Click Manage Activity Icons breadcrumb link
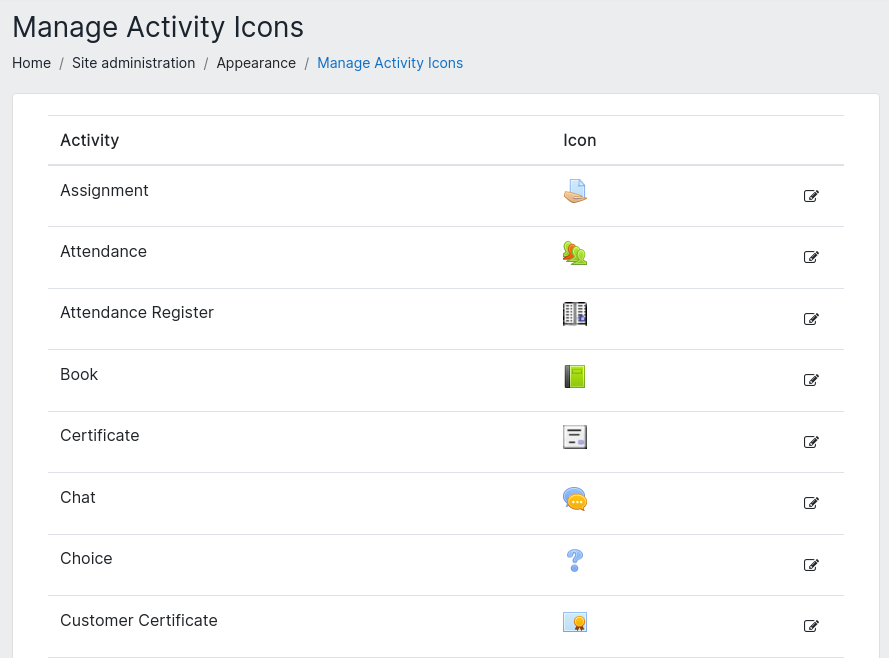889x658 pixels. point(390,63)
